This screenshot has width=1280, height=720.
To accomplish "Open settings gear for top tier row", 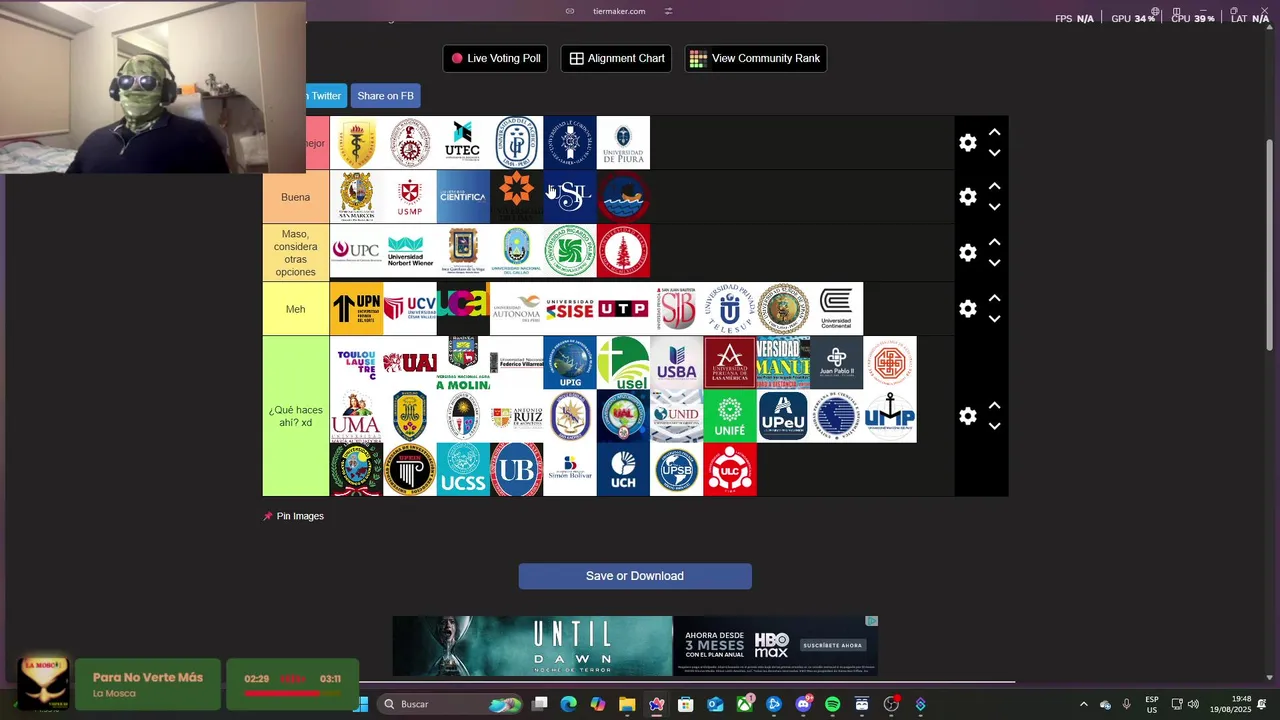I will point(967,143).
